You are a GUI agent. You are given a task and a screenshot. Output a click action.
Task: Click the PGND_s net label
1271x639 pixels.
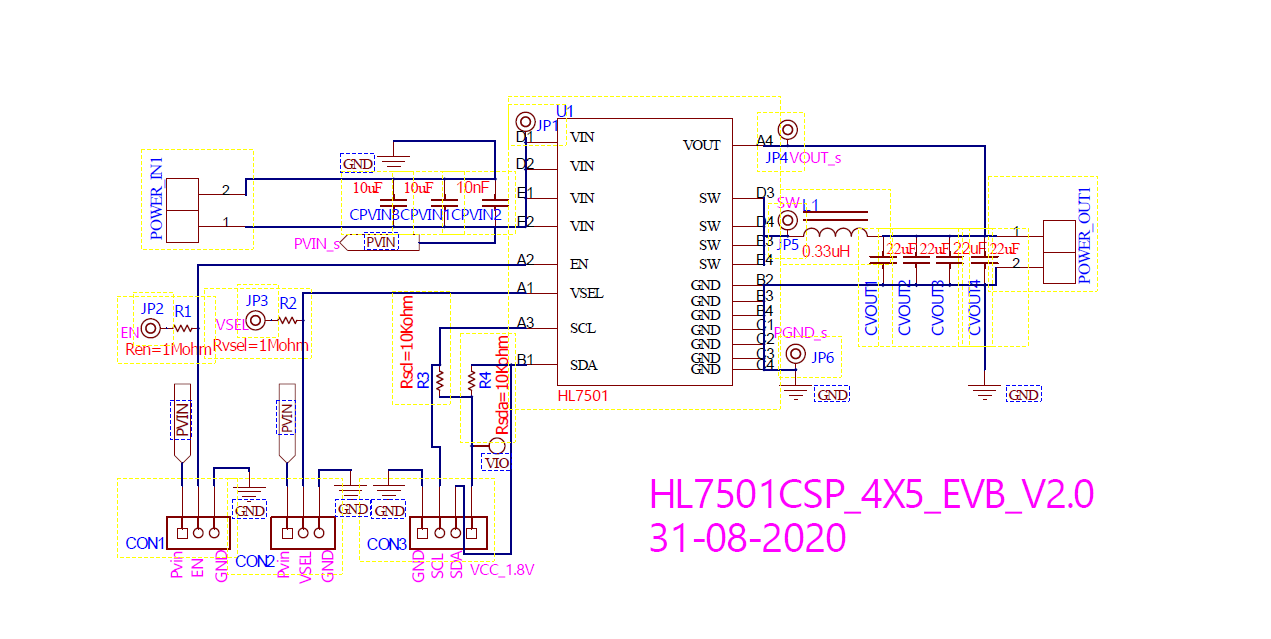pyautogui.click(x=801, y=333)
